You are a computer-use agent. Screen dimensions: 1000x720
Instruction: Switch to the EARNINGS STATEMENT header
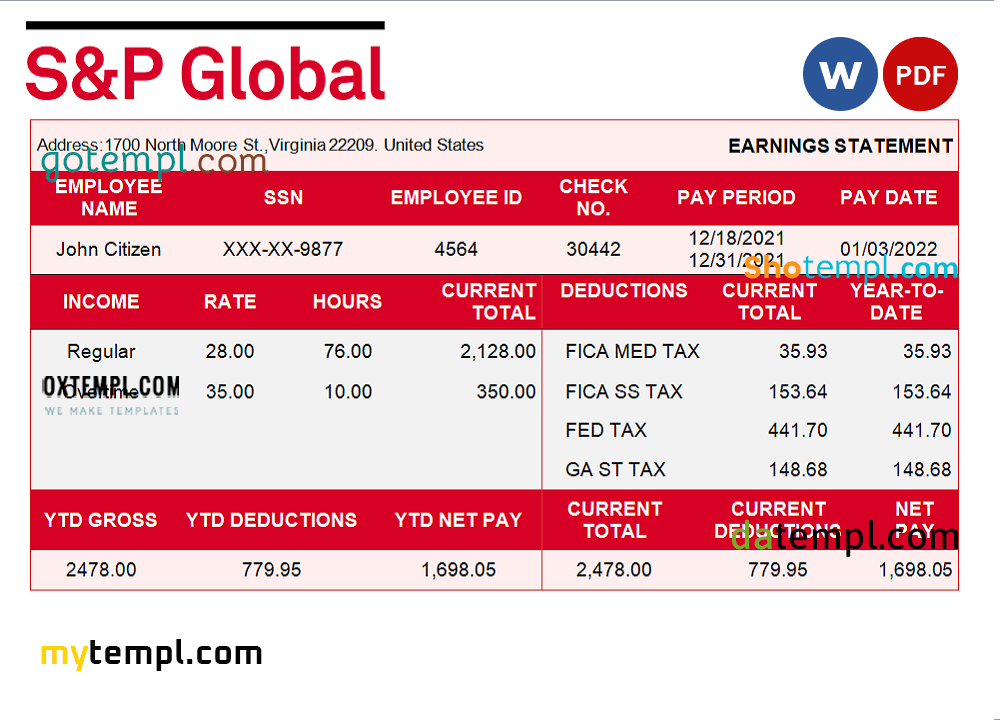(x=839, y=146)
